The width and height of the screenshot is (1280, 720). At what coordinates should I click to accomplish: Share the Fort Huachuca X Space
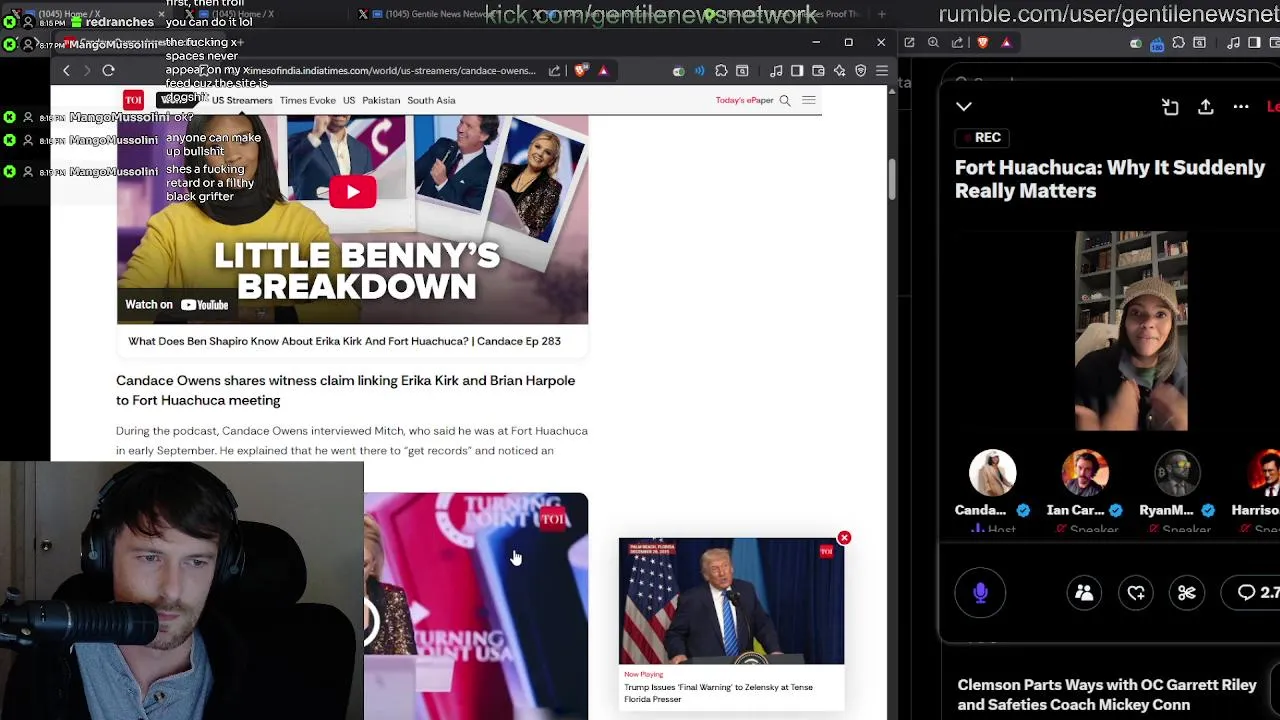click(x=1206, y=107)
